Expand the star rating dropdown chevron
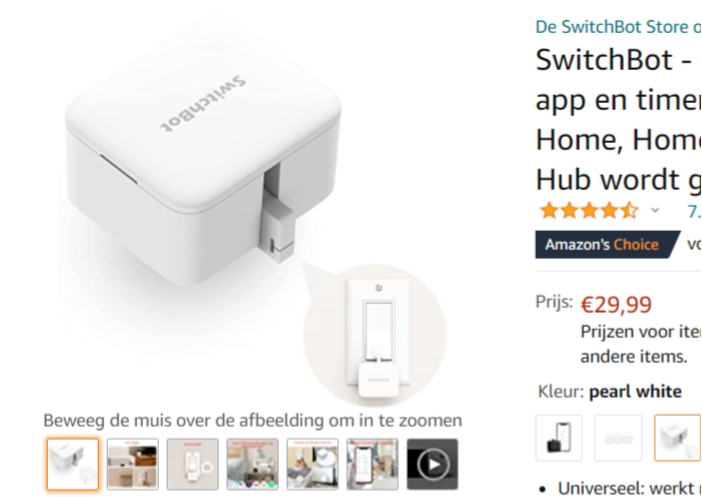Viewport: 702px width, 497px height. coord(655,210)
